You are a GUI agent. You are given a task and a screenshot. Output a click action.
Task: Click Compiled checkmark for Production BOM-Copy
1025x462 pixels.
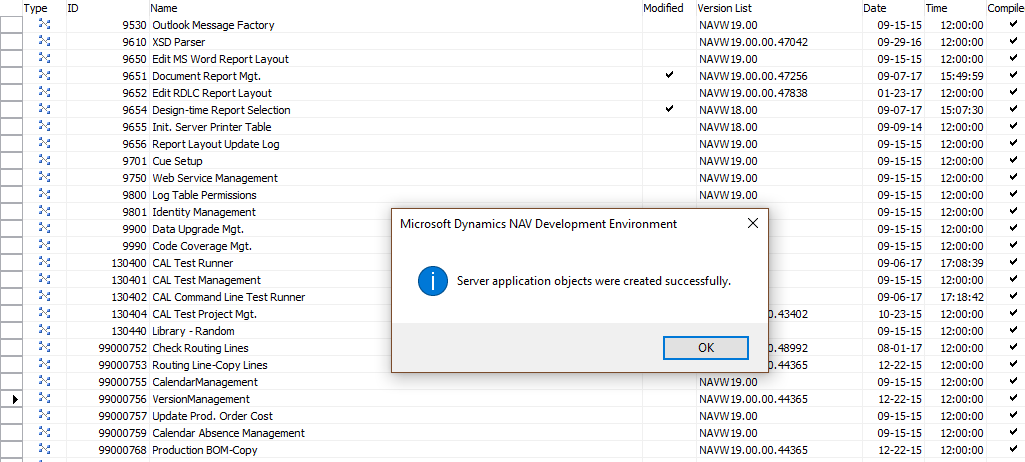(1013, 449)
